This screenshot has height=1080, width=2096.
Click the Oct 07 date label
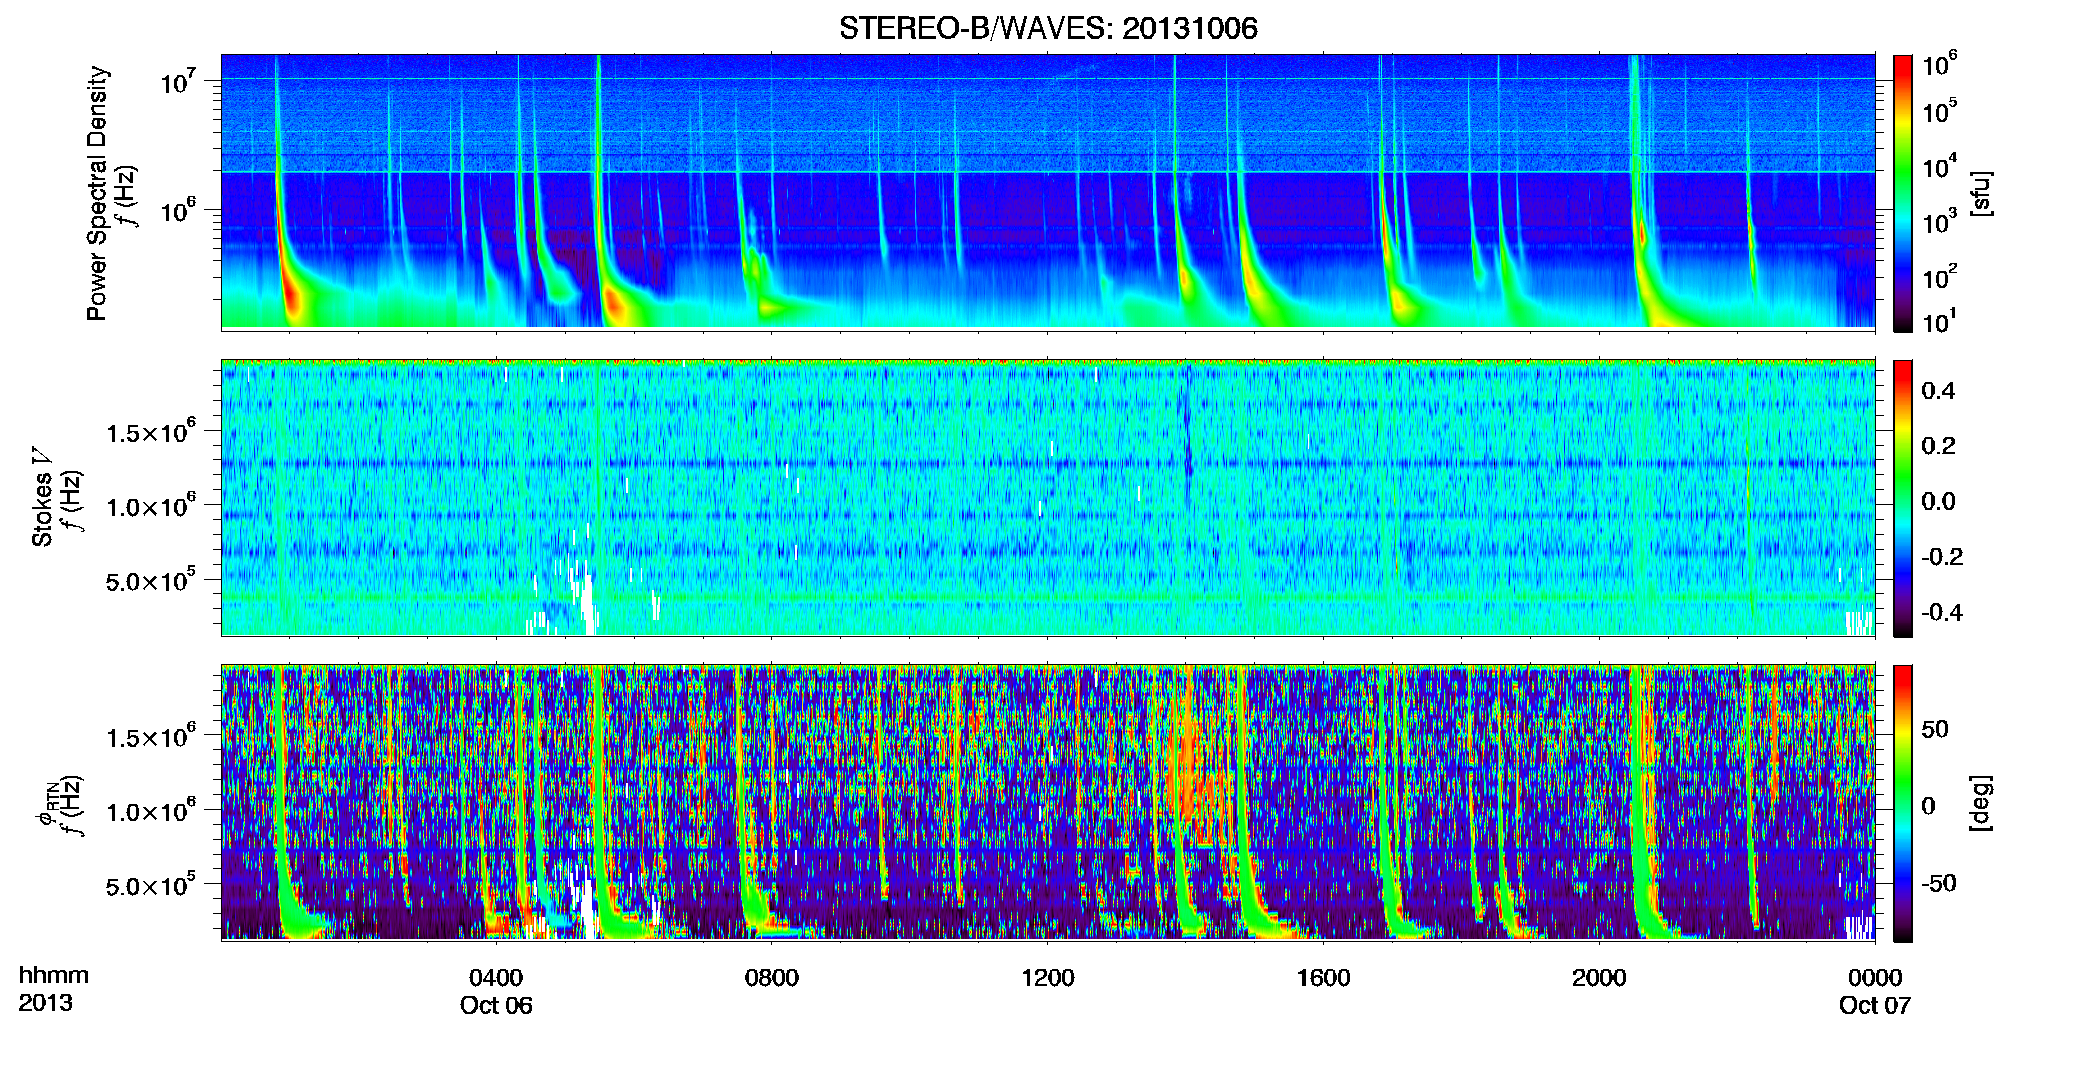[x=1875, y=1006]
